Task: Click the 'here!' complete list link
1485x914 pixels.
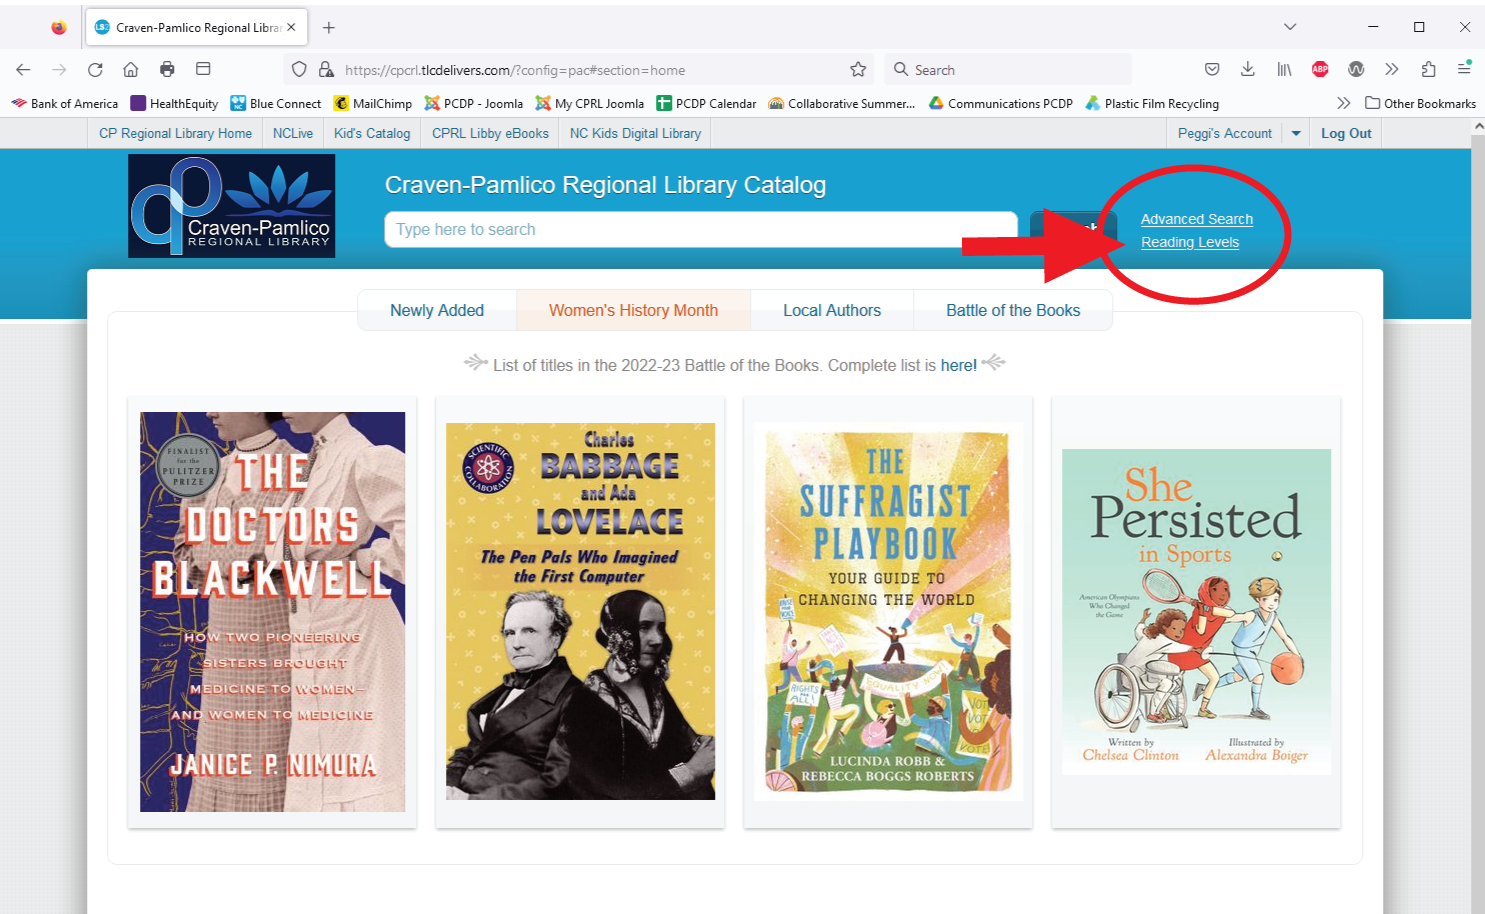Action: point(959,365)
